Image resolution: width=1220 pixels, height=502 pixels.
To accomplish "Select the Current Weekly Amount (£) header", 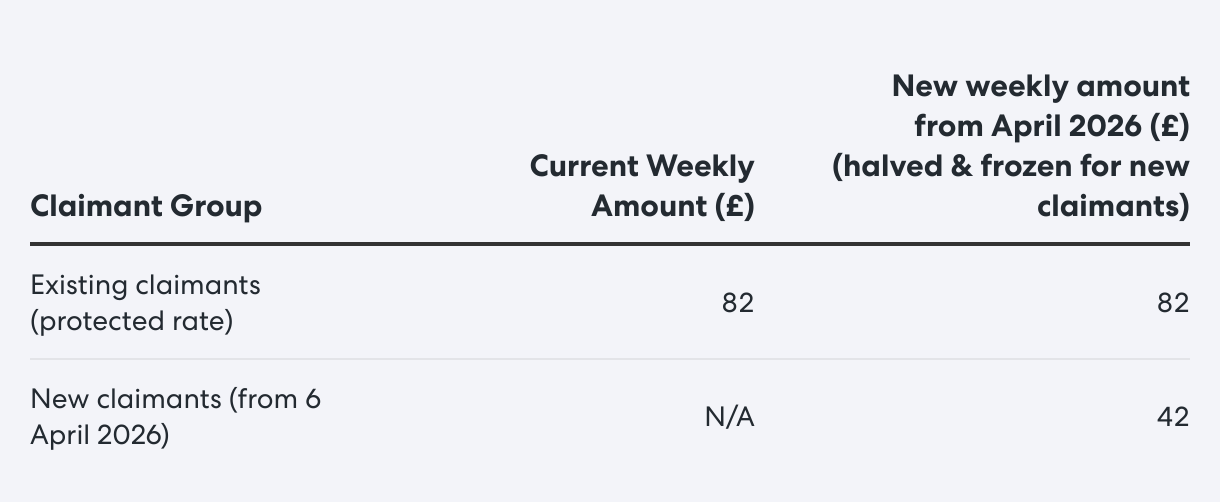I will click(642, 185).
